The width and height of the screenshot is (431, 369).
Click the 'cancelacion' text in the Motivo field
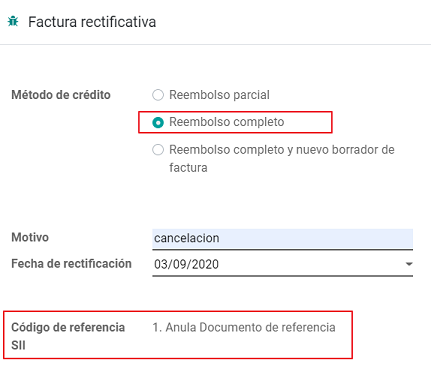pyautogui.click(x=187, y=238)
